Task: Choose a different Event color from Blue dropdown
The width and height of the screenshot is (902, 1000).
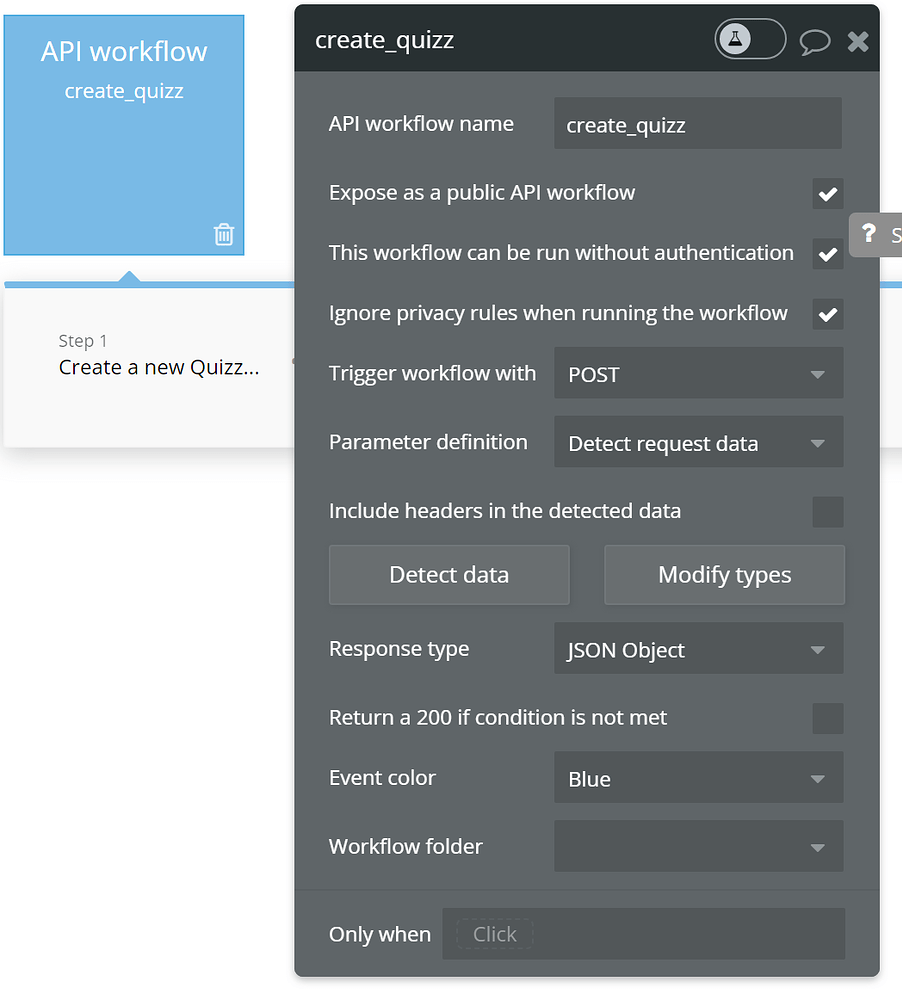Action: pyautogui.click(x=699, y=777)
